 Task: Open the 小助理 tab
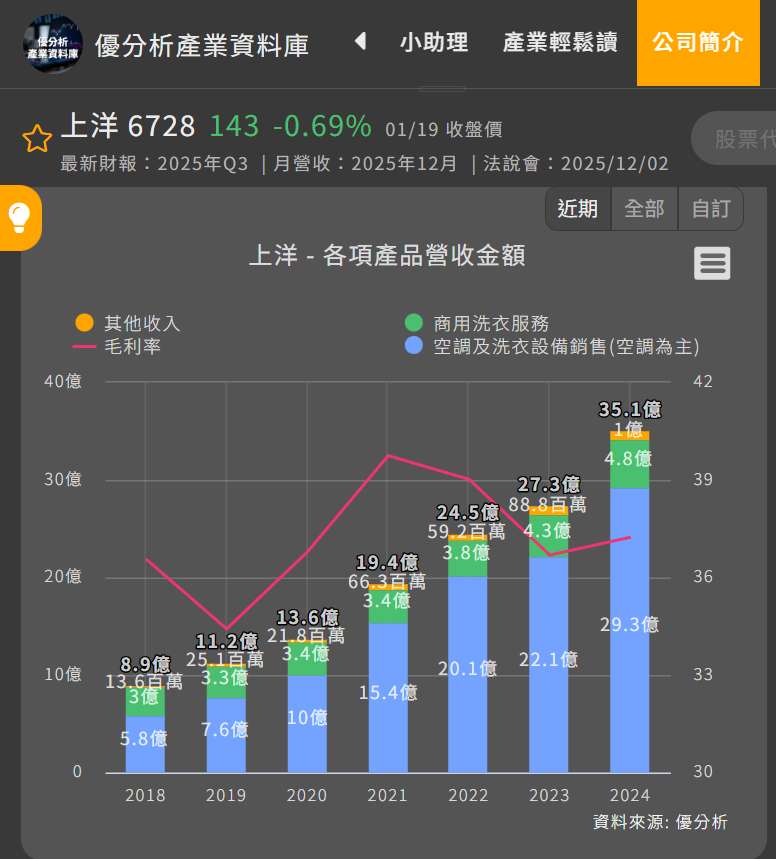pyautogui.click(x=434, y=43)
